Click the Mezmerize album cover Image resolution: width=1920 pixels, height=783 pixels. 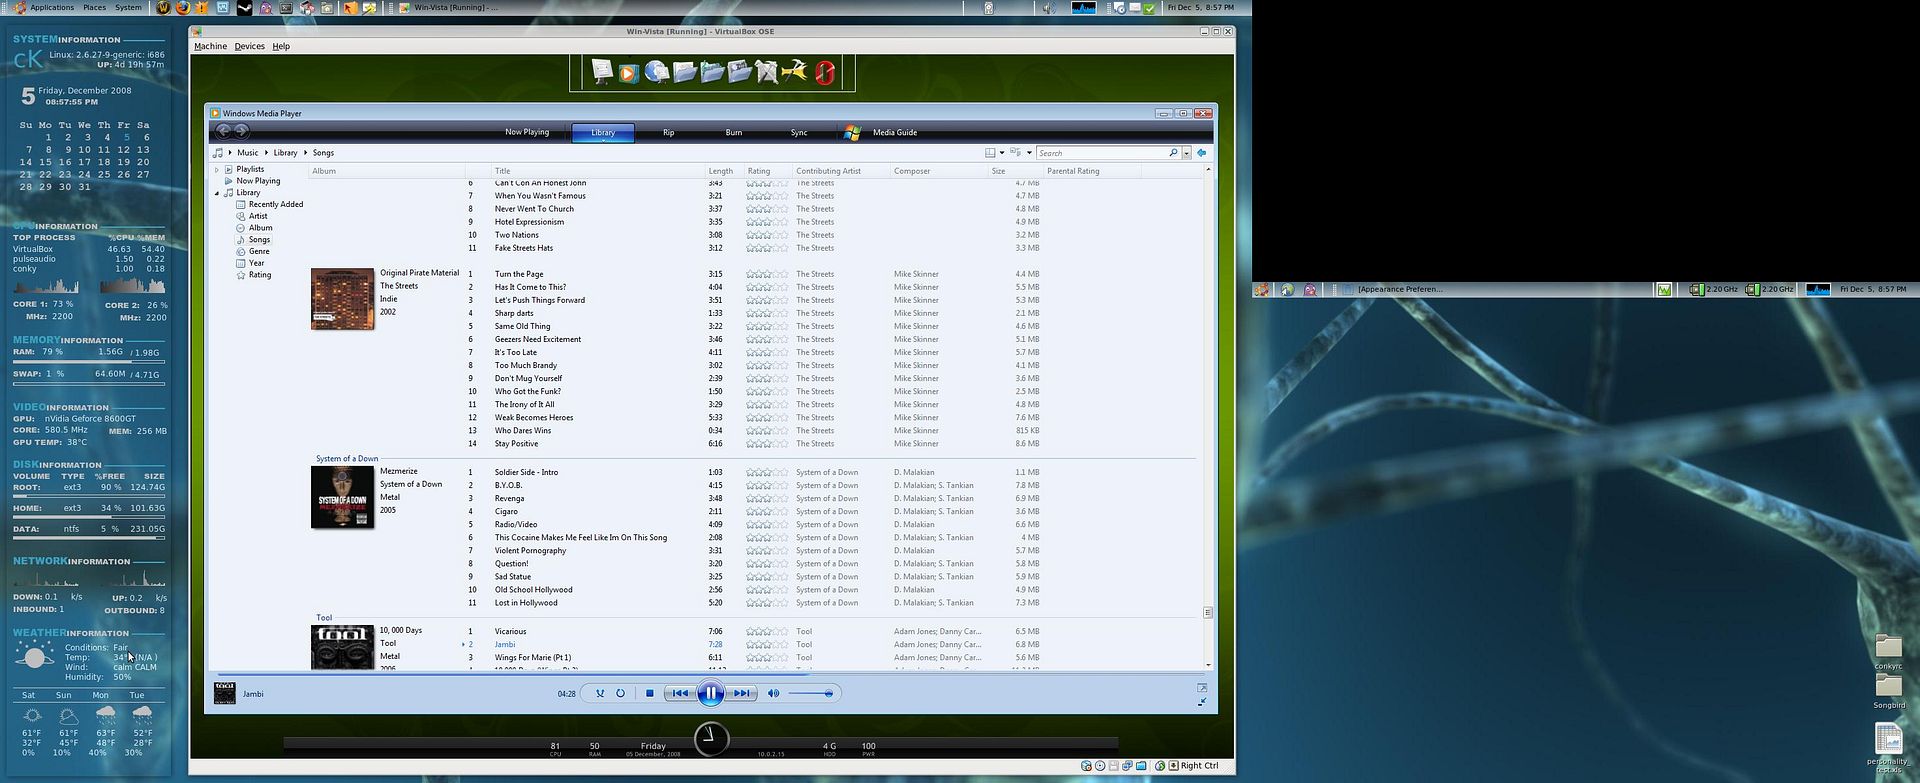[342, 496]
